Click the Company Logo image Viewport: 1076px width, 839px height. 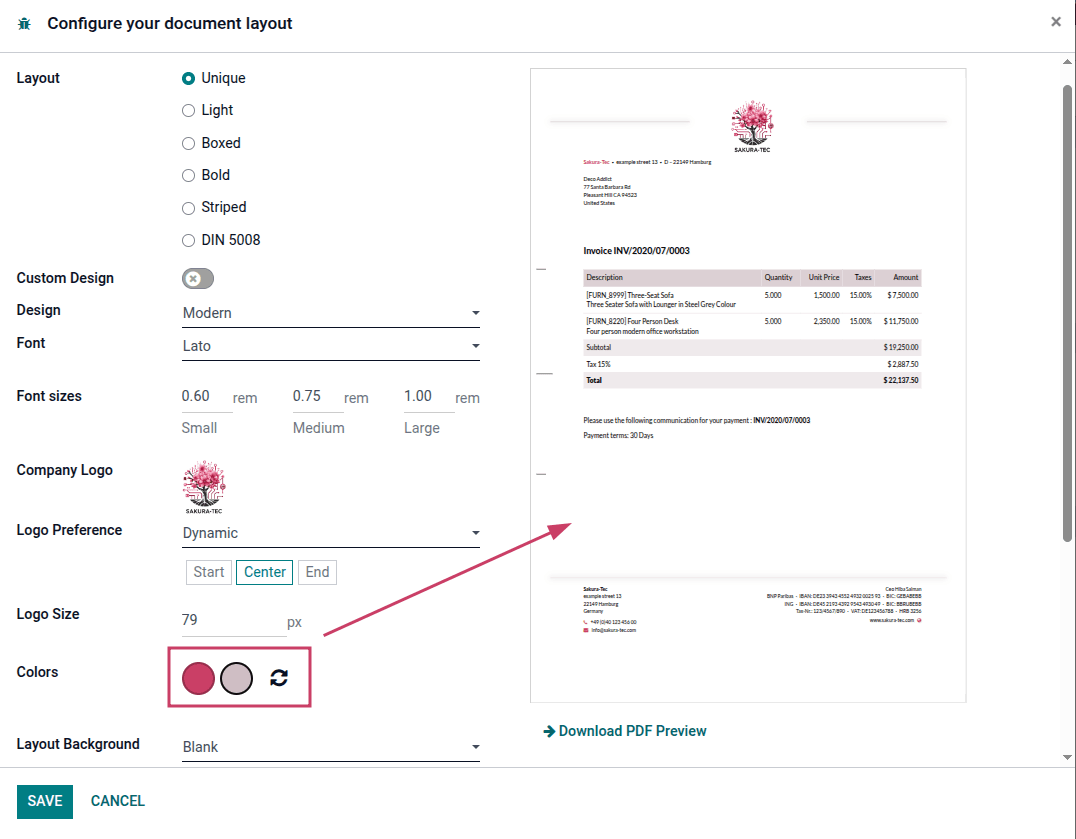tap(204, 487)
